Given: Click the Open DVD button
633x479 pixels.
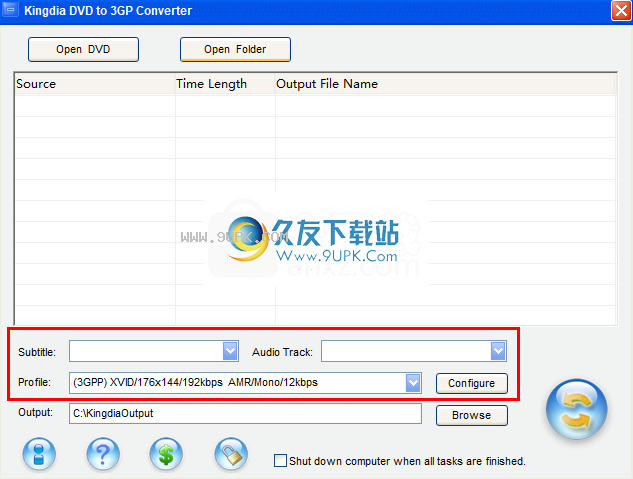Looking at the screenshot, I should coord(83,49).
